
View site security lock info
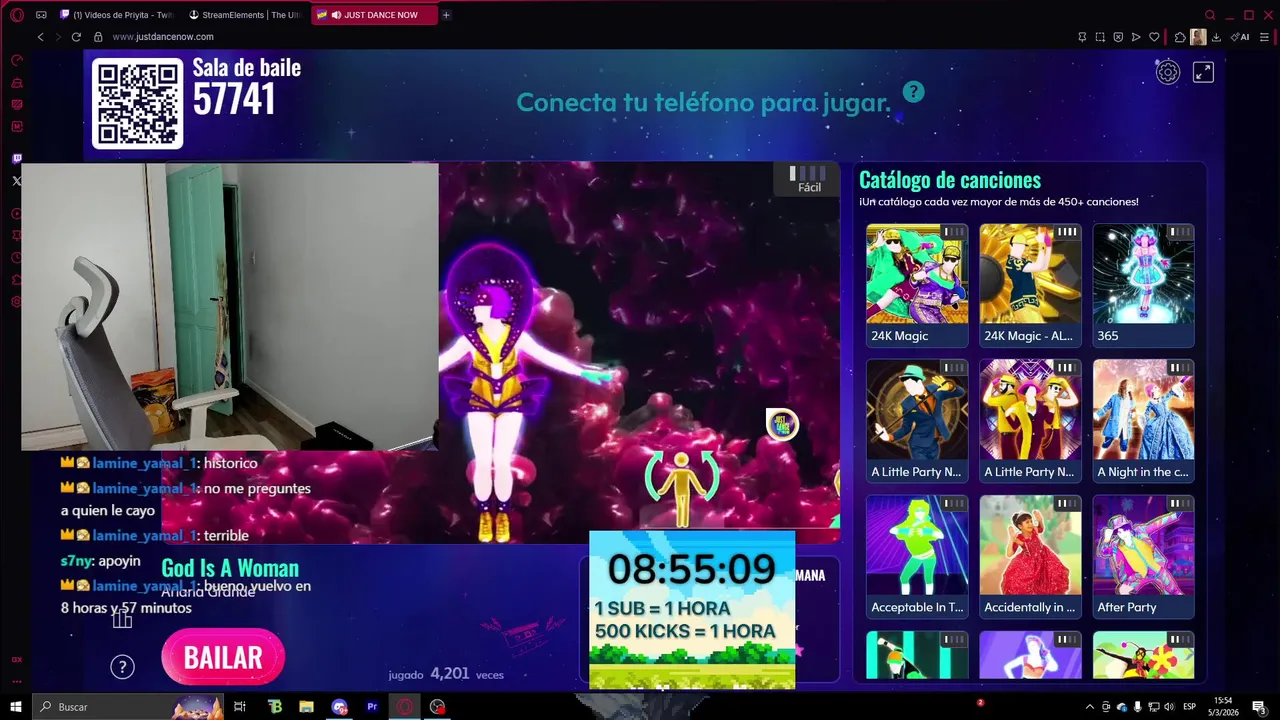[x=98, y=37]
